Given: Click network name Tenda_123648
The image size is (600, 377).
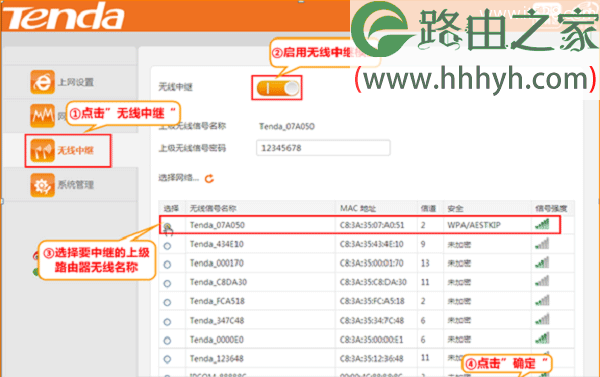Looking at the screenshot, I should [217, 359].
